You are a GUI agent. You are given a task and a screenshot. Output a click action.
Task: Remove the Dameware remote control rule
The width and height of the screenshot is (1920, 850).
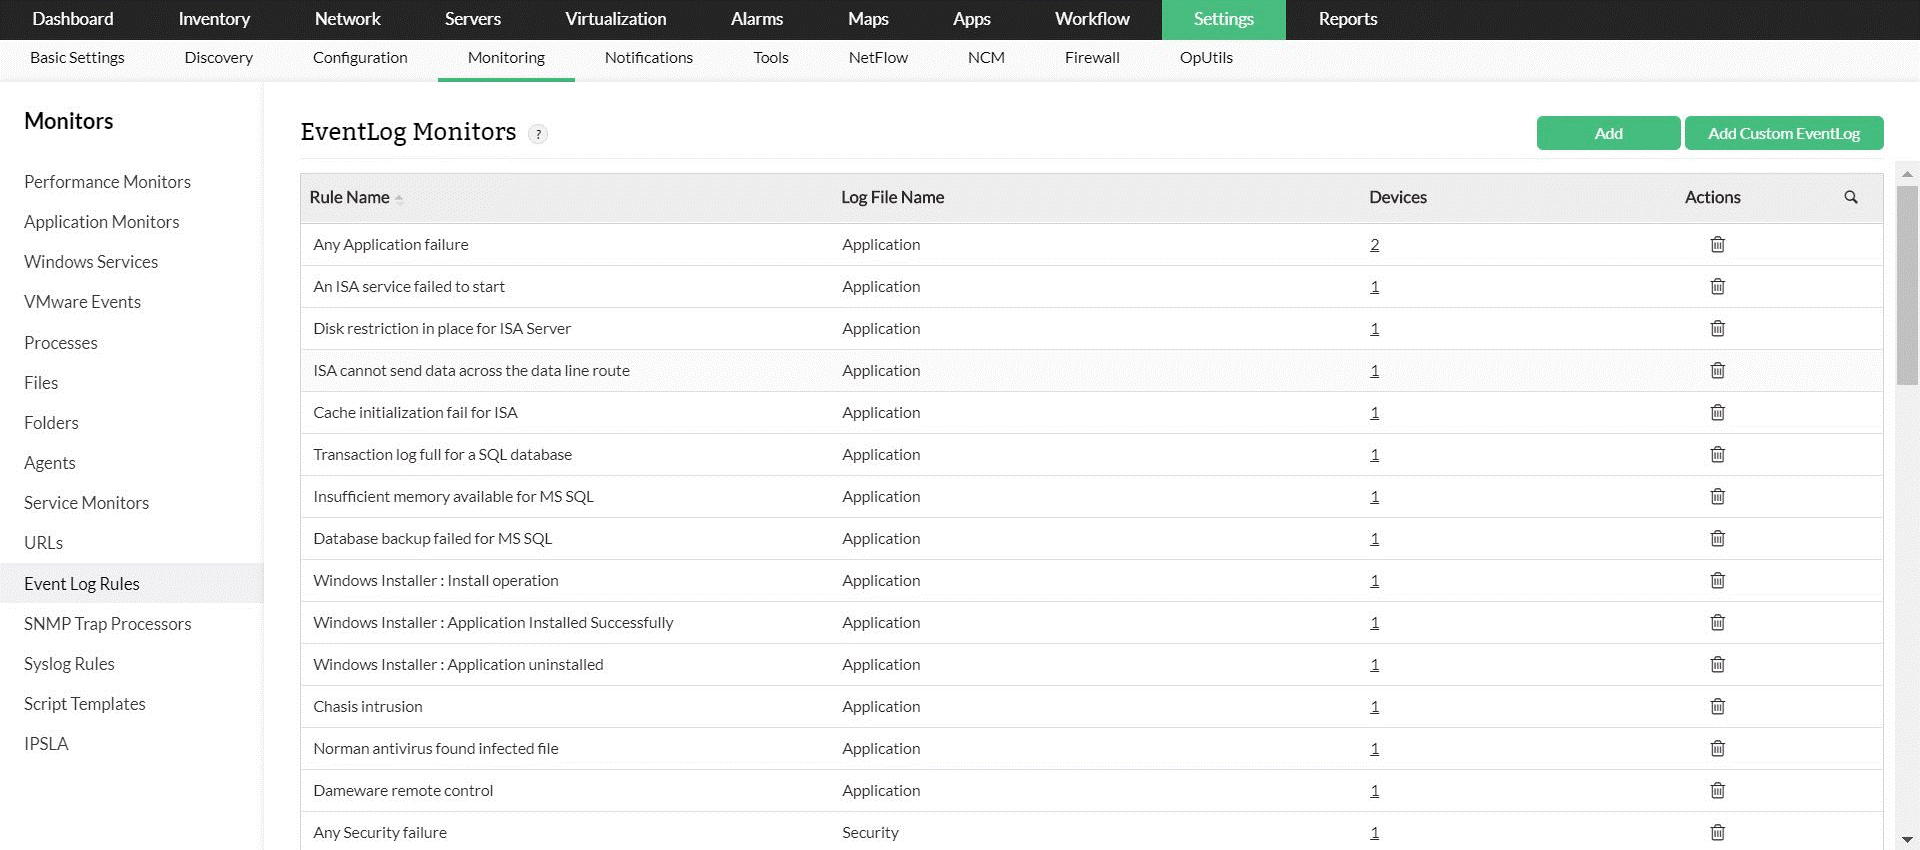point(1717,790)
